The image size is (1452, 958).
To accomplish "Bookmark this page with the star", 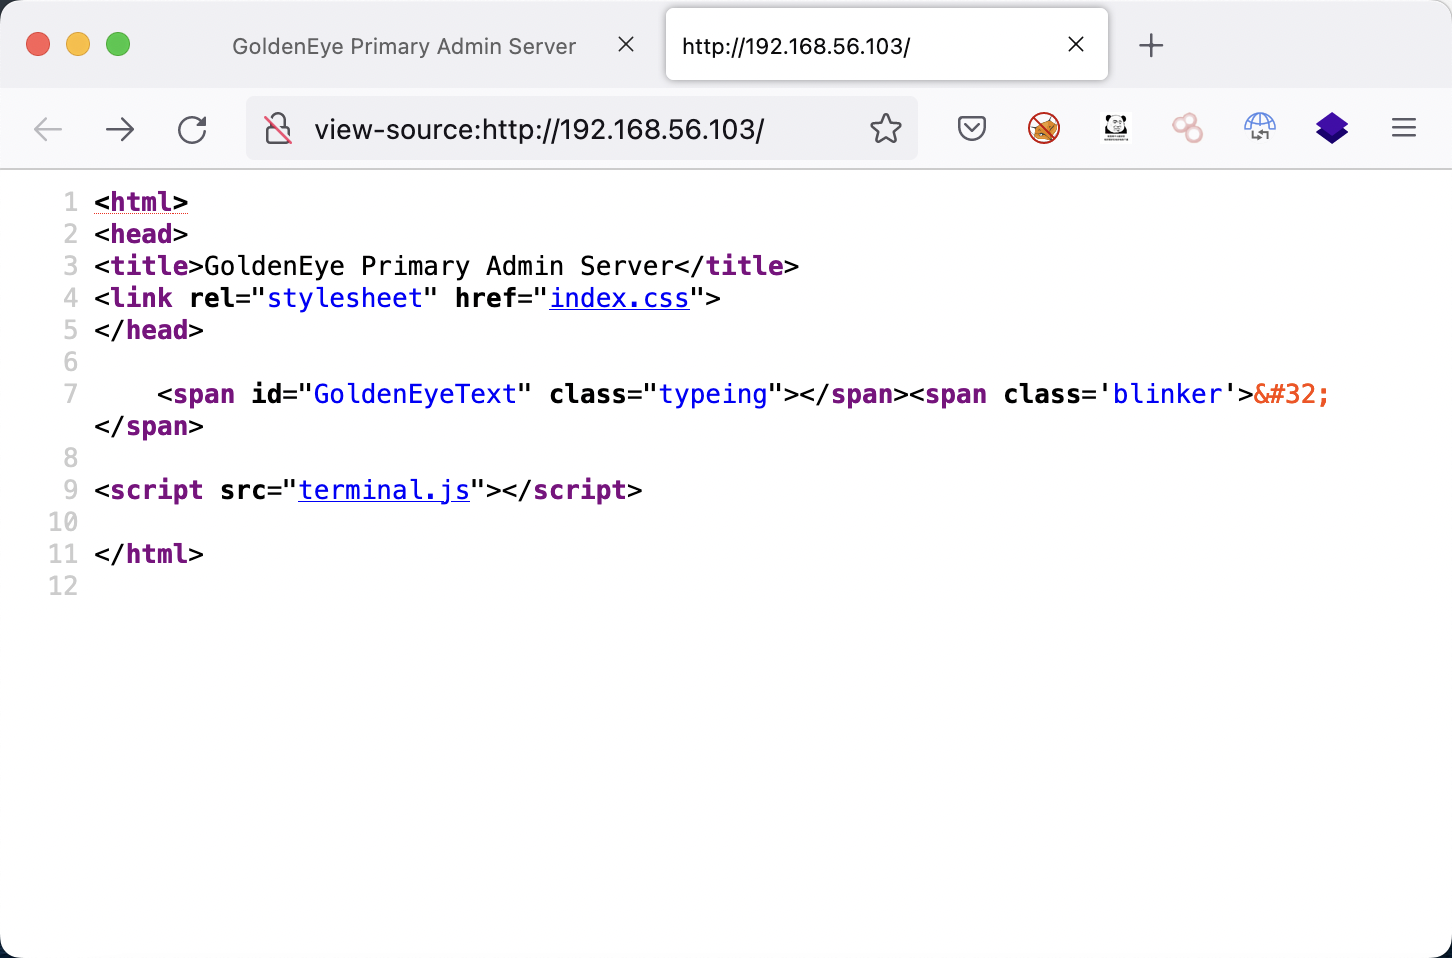I will point(885,129).
